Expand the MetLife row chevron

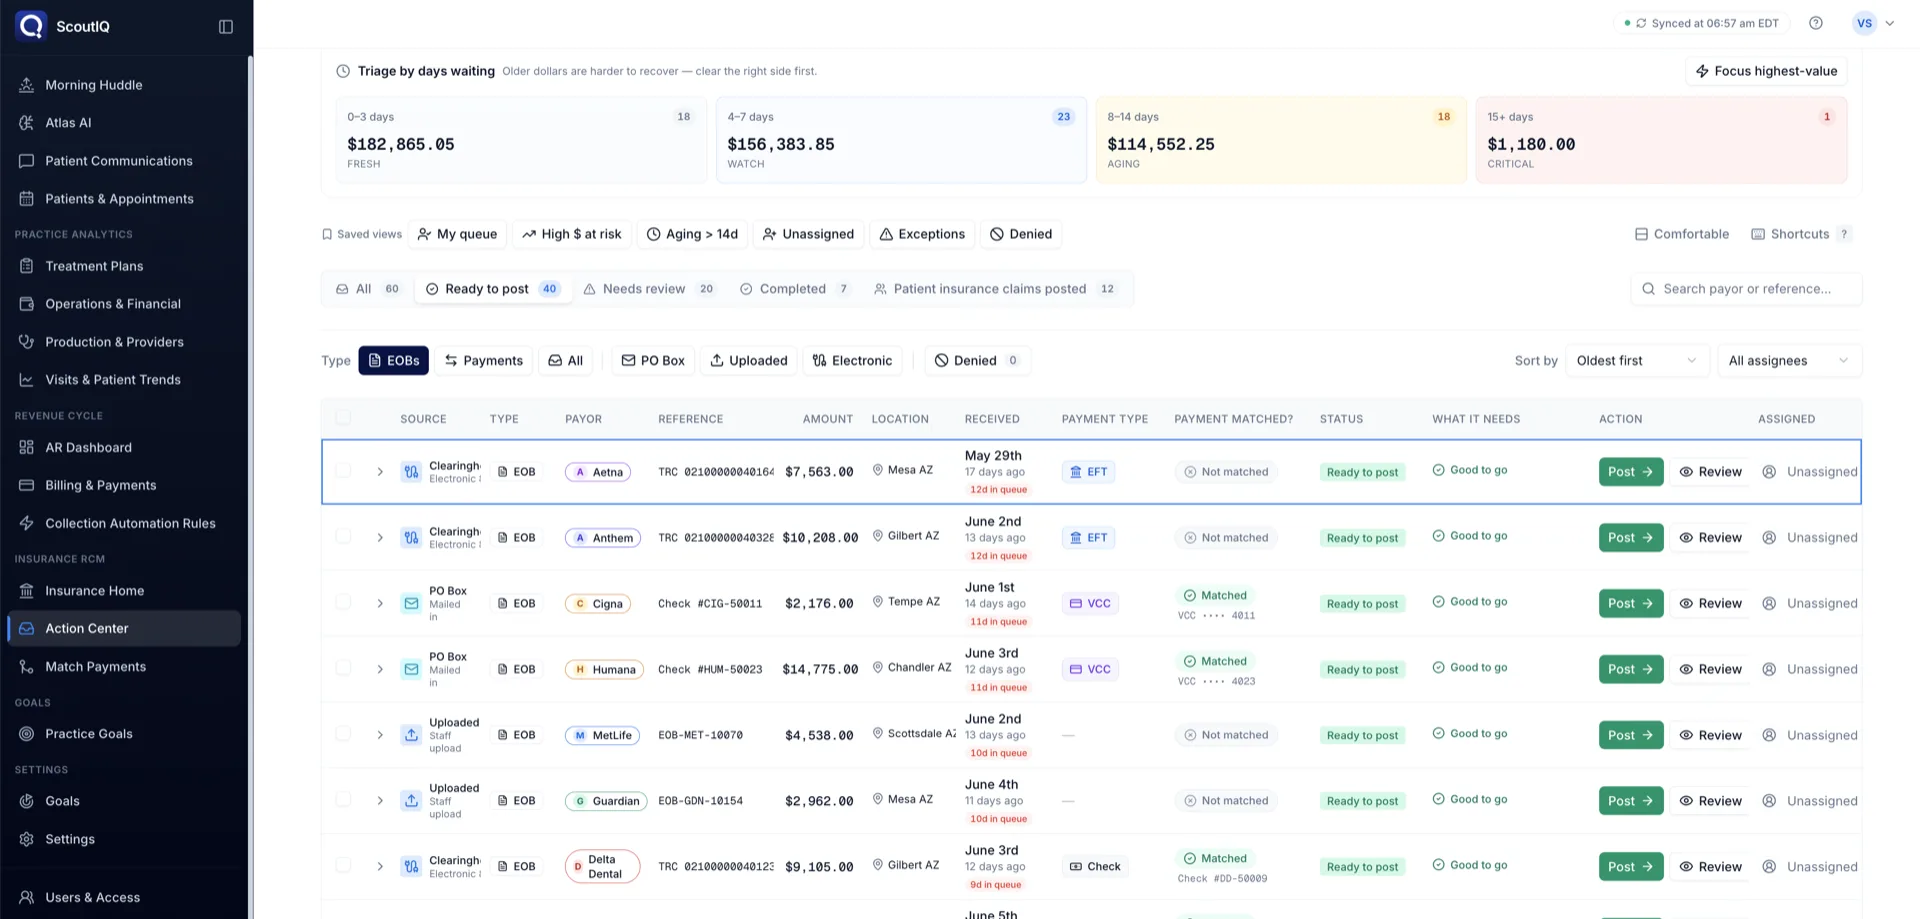click(380, 735)
